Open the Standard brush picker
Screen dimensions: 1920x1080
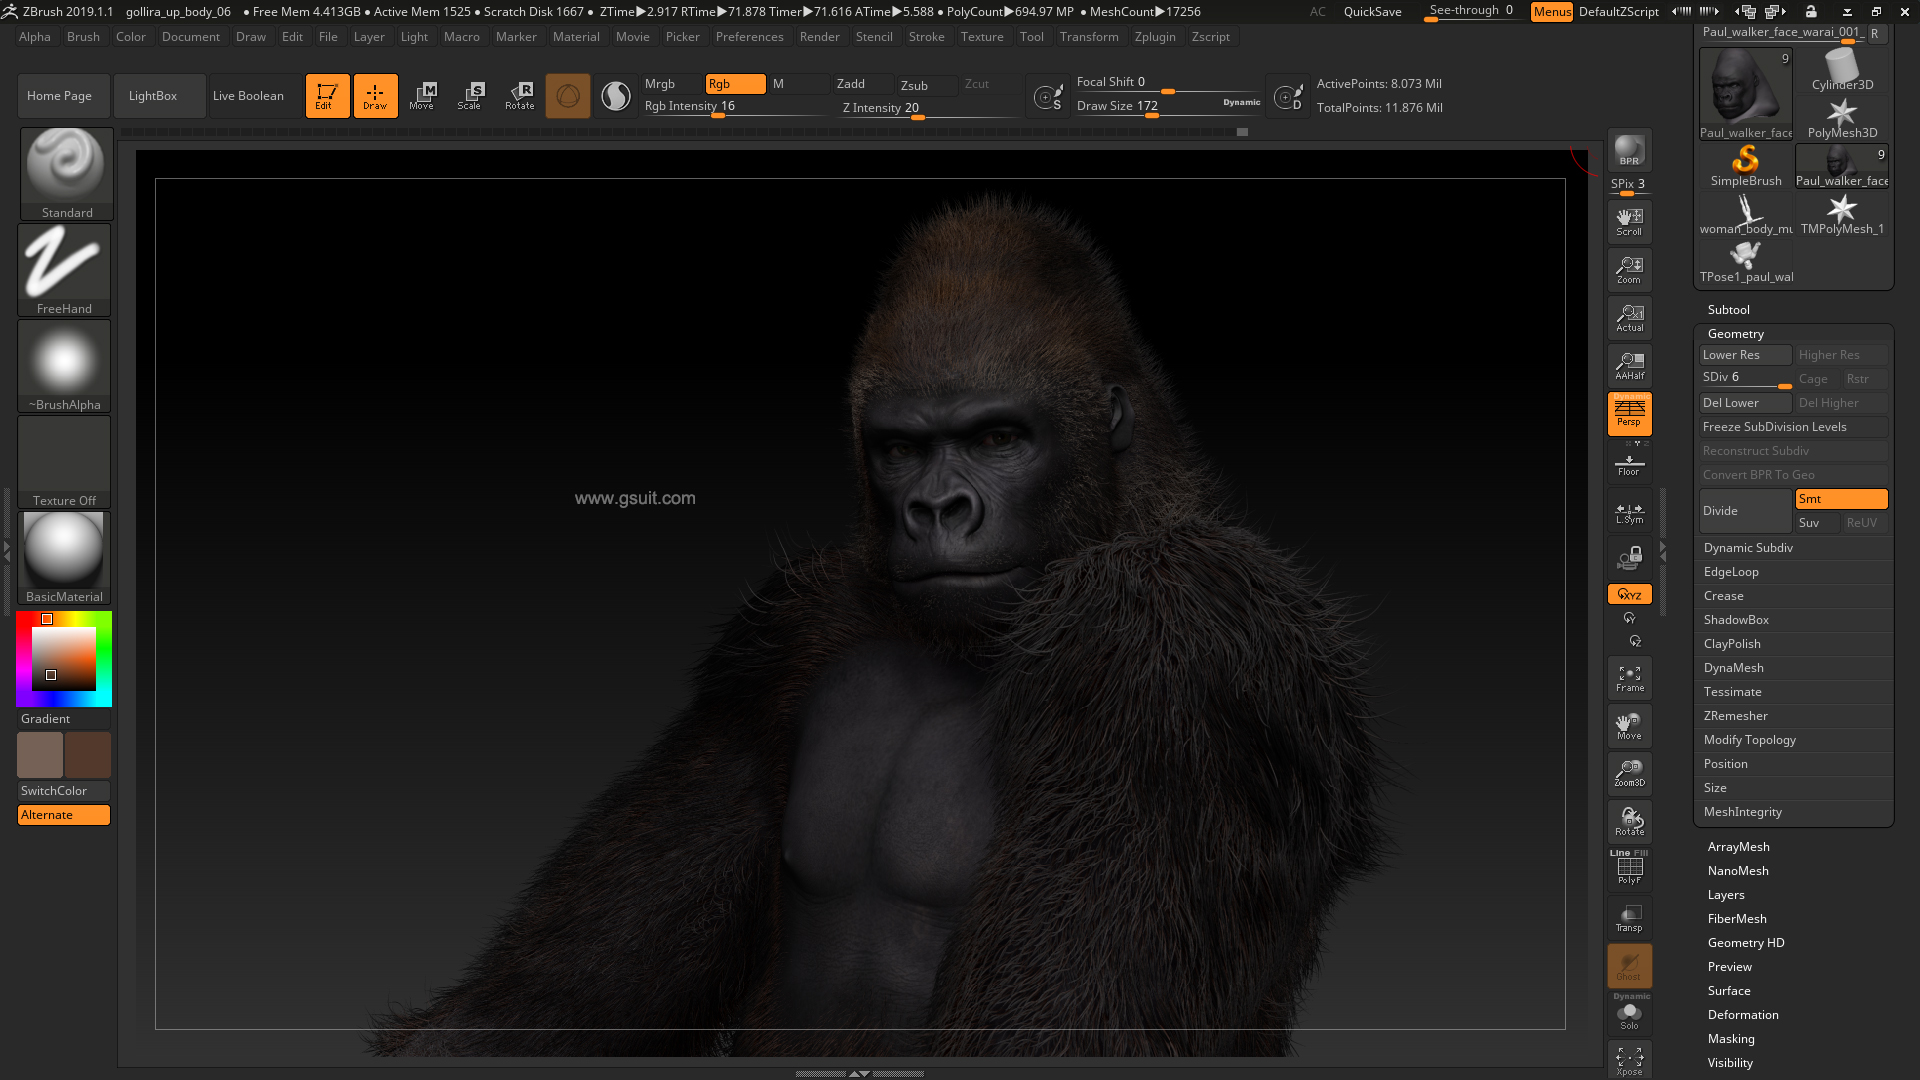(x=66, y=173)
